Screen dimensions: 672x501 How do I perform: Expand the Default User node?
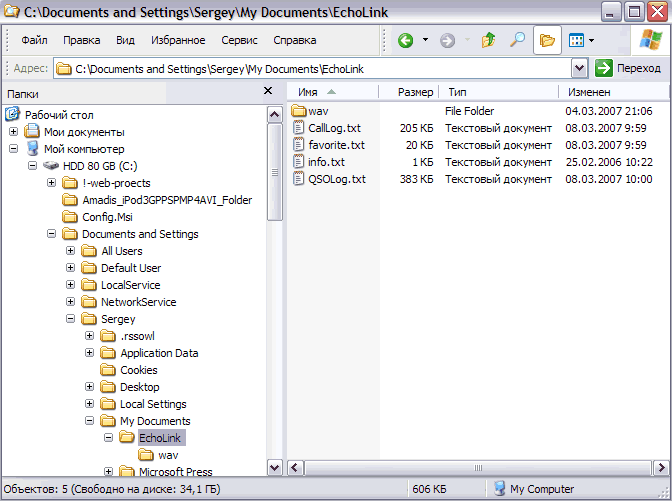(x=70, y=268)
